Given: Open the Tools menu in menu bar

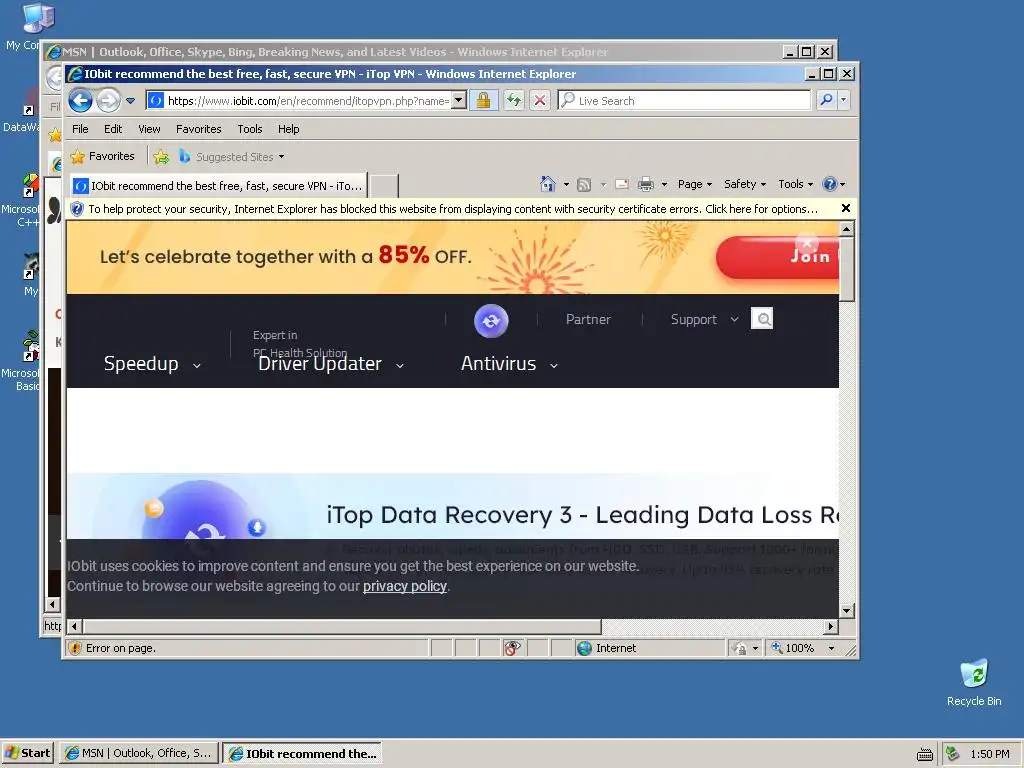Looking at the screenshot, I should coord(249,129).
